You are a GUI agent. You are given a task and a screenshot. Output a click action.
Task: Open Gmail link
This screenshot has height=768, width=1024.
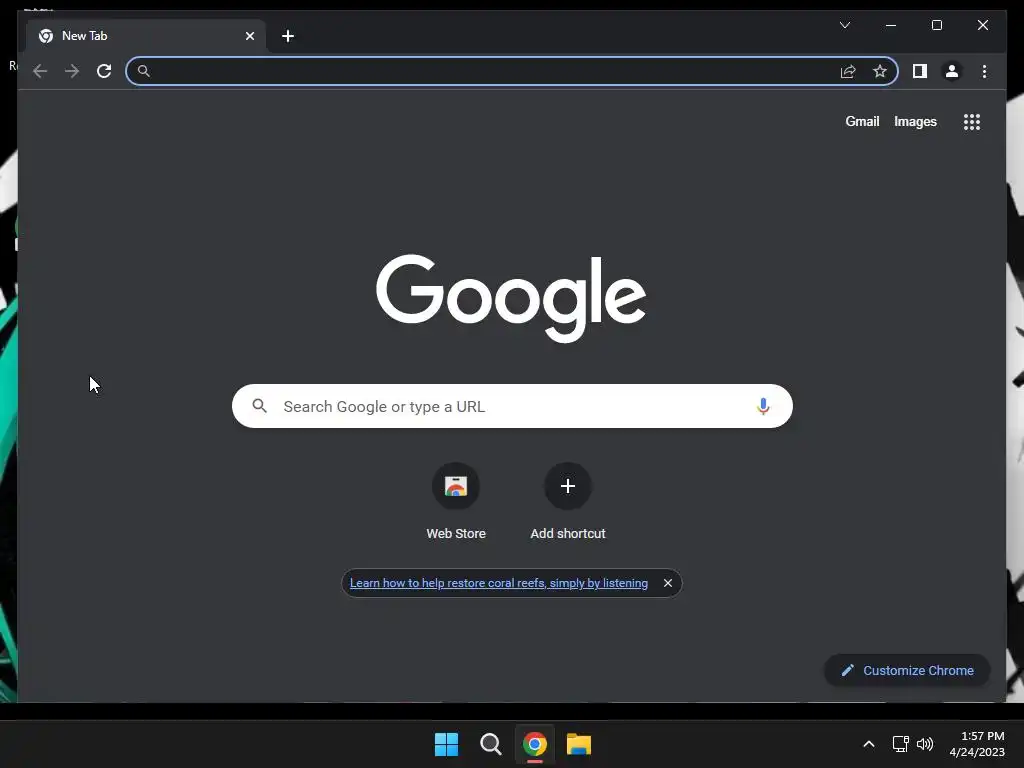click(862, 121)
